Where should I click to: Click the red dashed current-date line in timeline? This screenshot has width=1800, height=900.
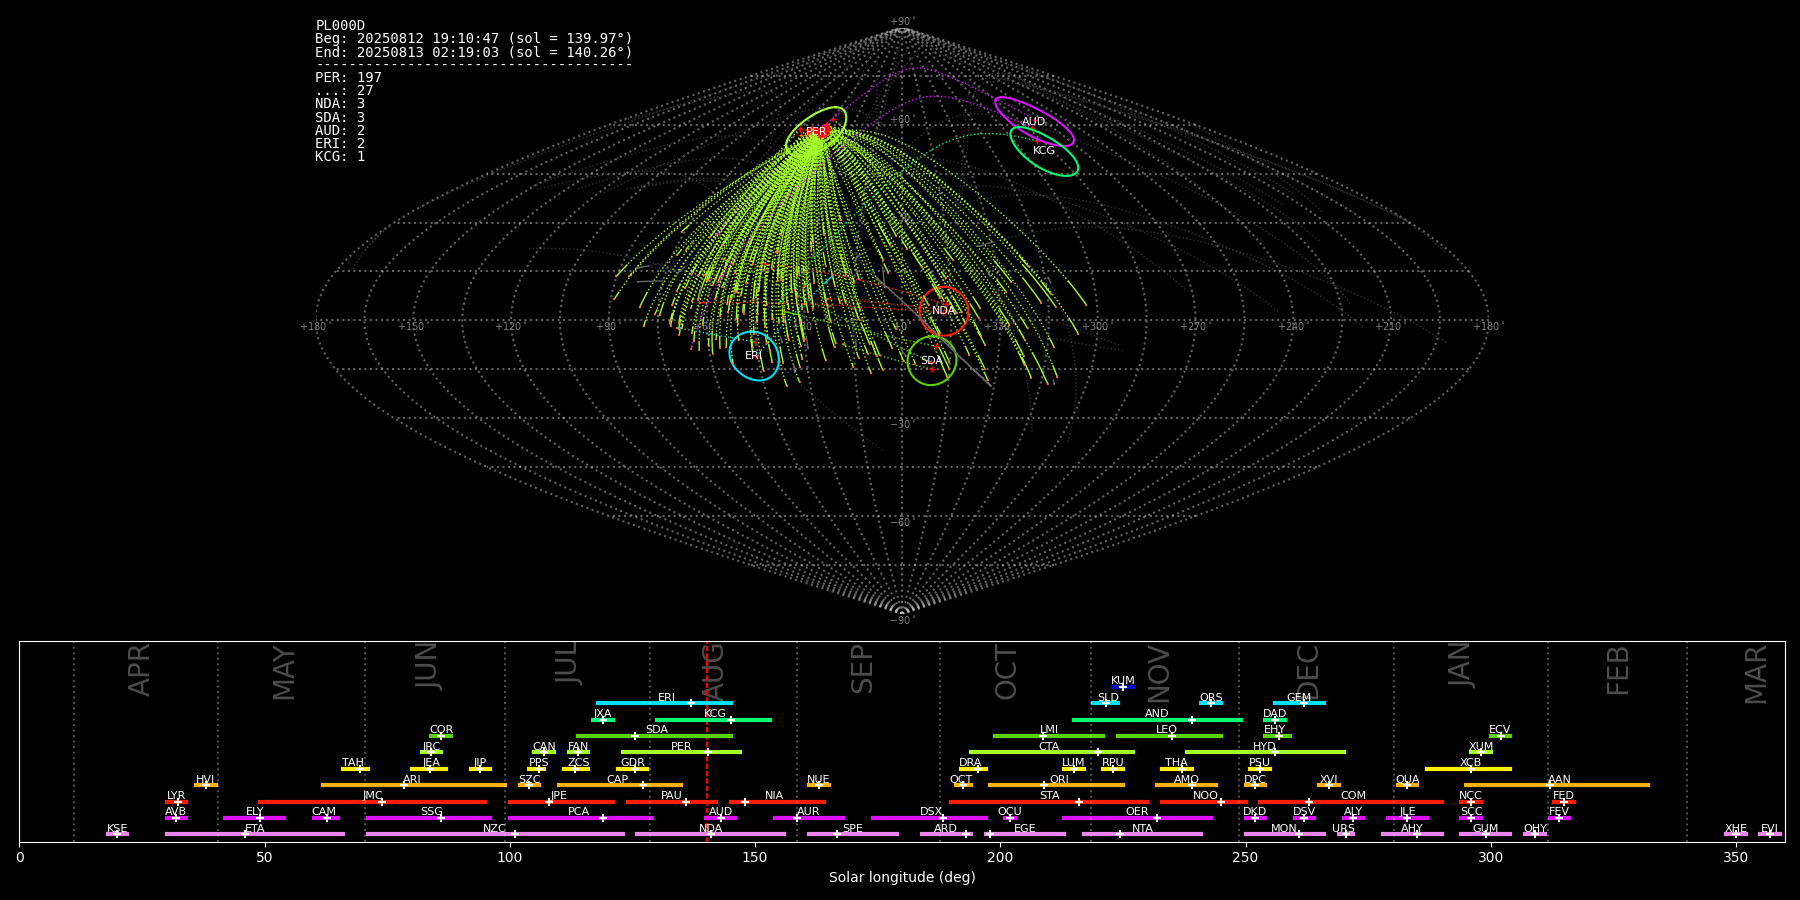[707, 741]
